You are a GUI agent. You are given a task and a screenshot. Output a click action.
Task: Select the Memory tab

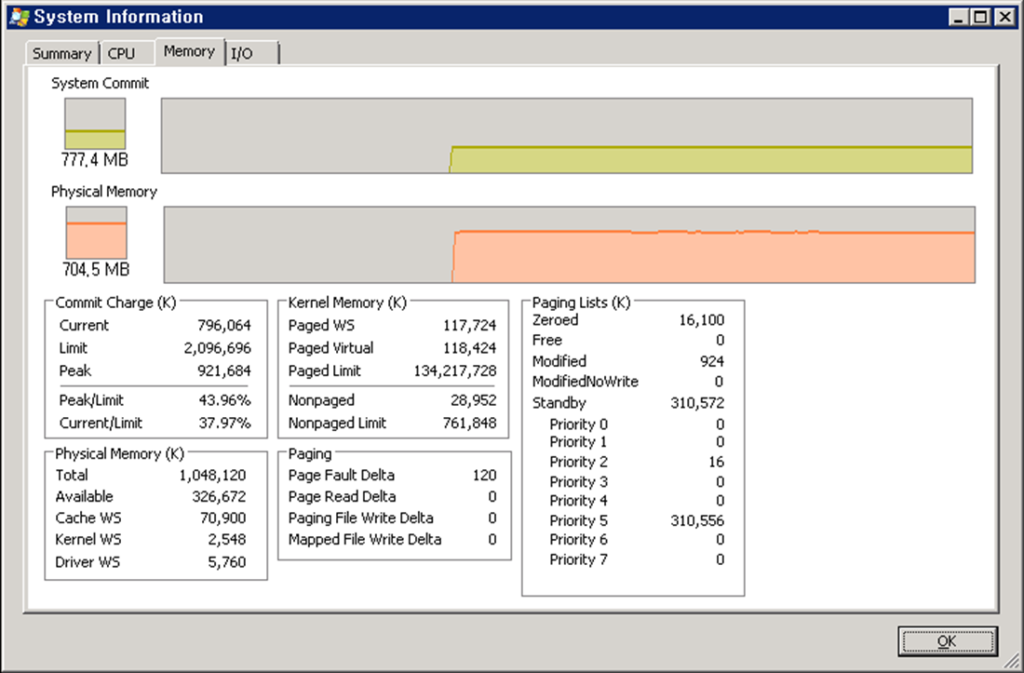click(x=189, y=51)
